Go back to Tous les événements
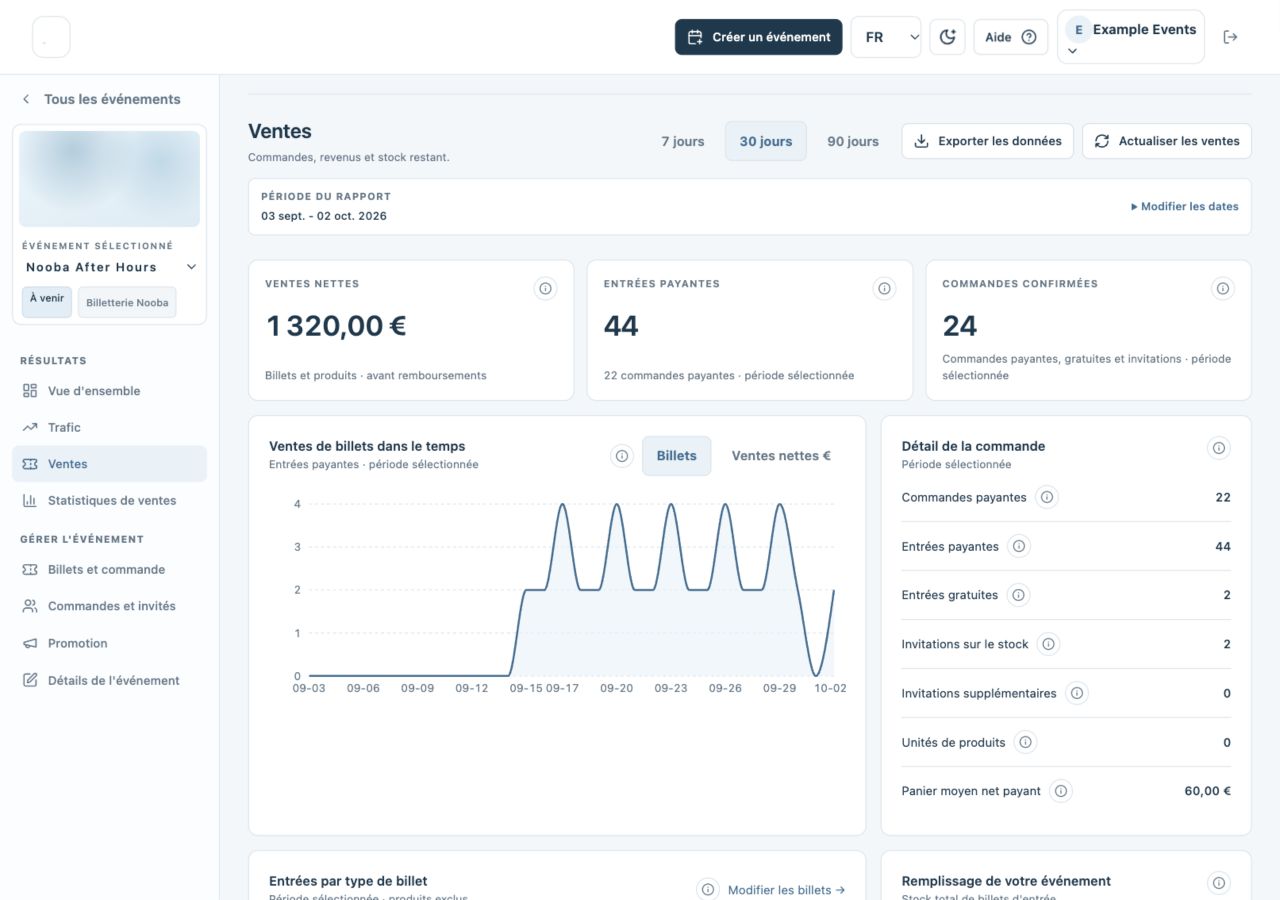 pyautogui.click(x=101, y=99)
